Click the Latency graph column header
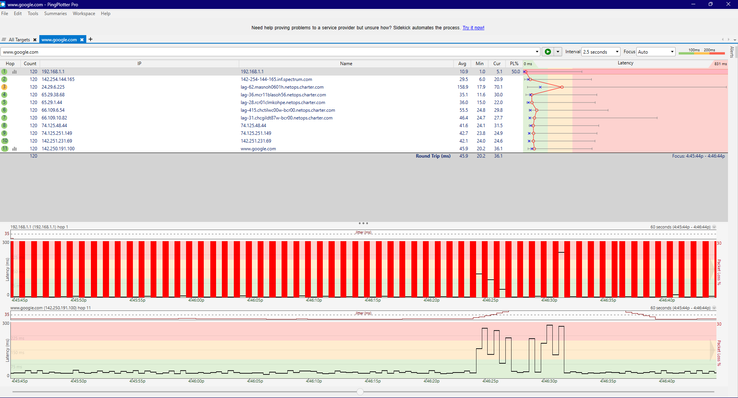 (626, 63)
